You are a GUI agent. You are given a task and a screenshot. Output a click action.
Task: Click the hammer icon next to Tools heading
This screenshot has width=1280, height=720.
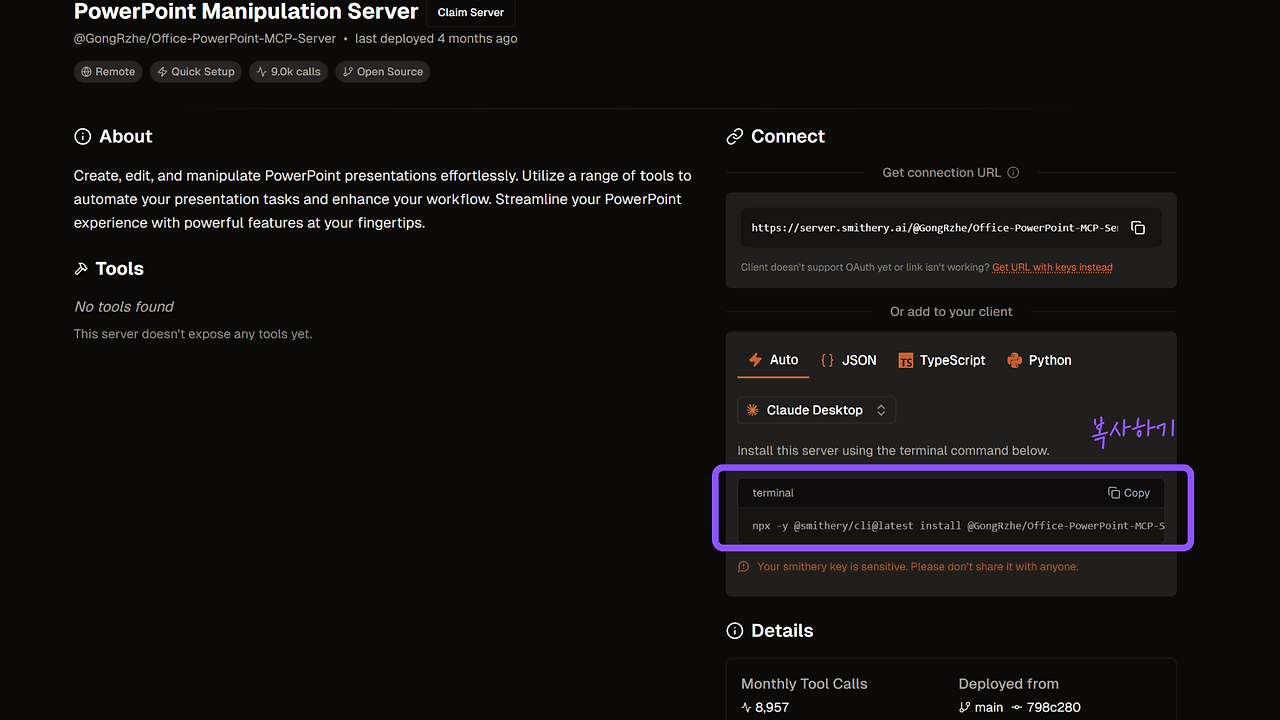click(x=81, y=269)
